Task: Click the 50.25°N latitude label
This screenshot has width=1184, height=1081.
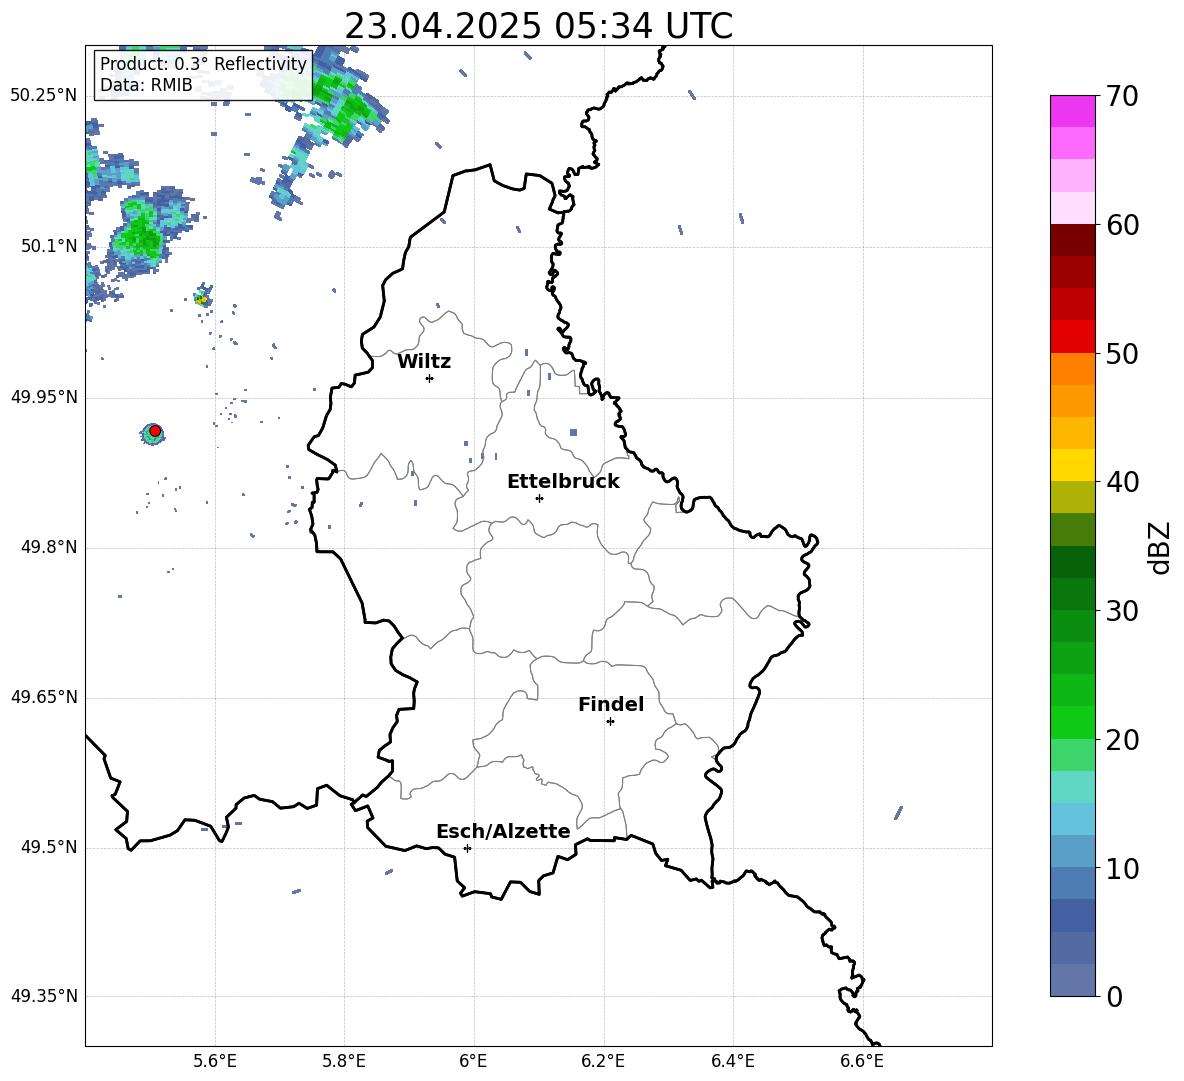Action: 44,96
